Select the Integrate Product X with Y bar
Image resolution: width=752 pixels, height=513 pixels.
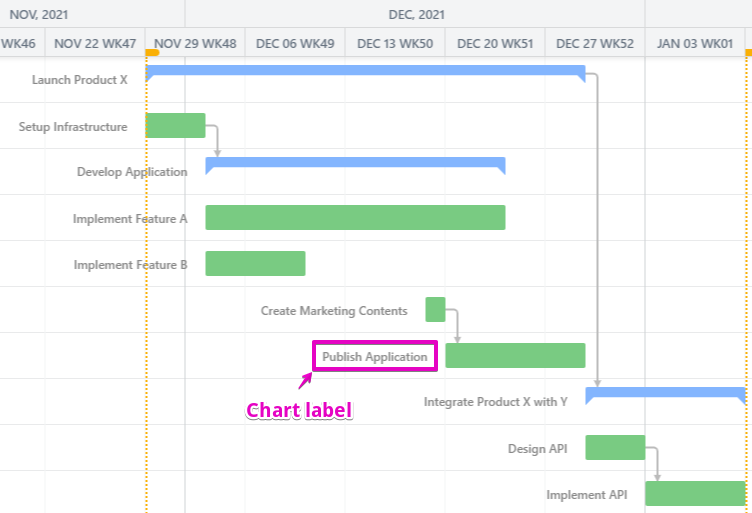(665, 393)
